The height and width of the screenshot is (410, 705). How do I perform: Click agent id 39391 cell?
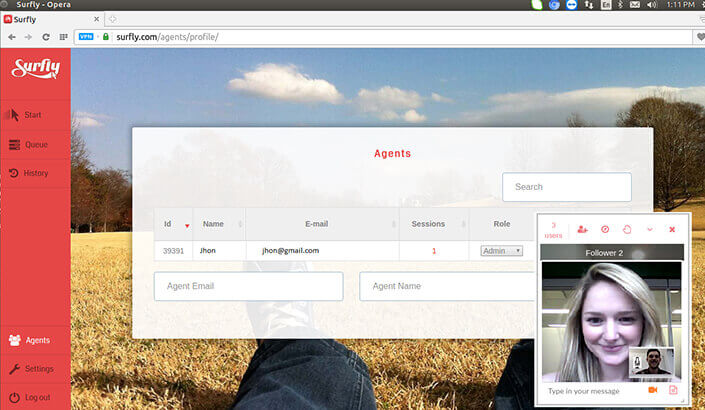coord(174,251)
